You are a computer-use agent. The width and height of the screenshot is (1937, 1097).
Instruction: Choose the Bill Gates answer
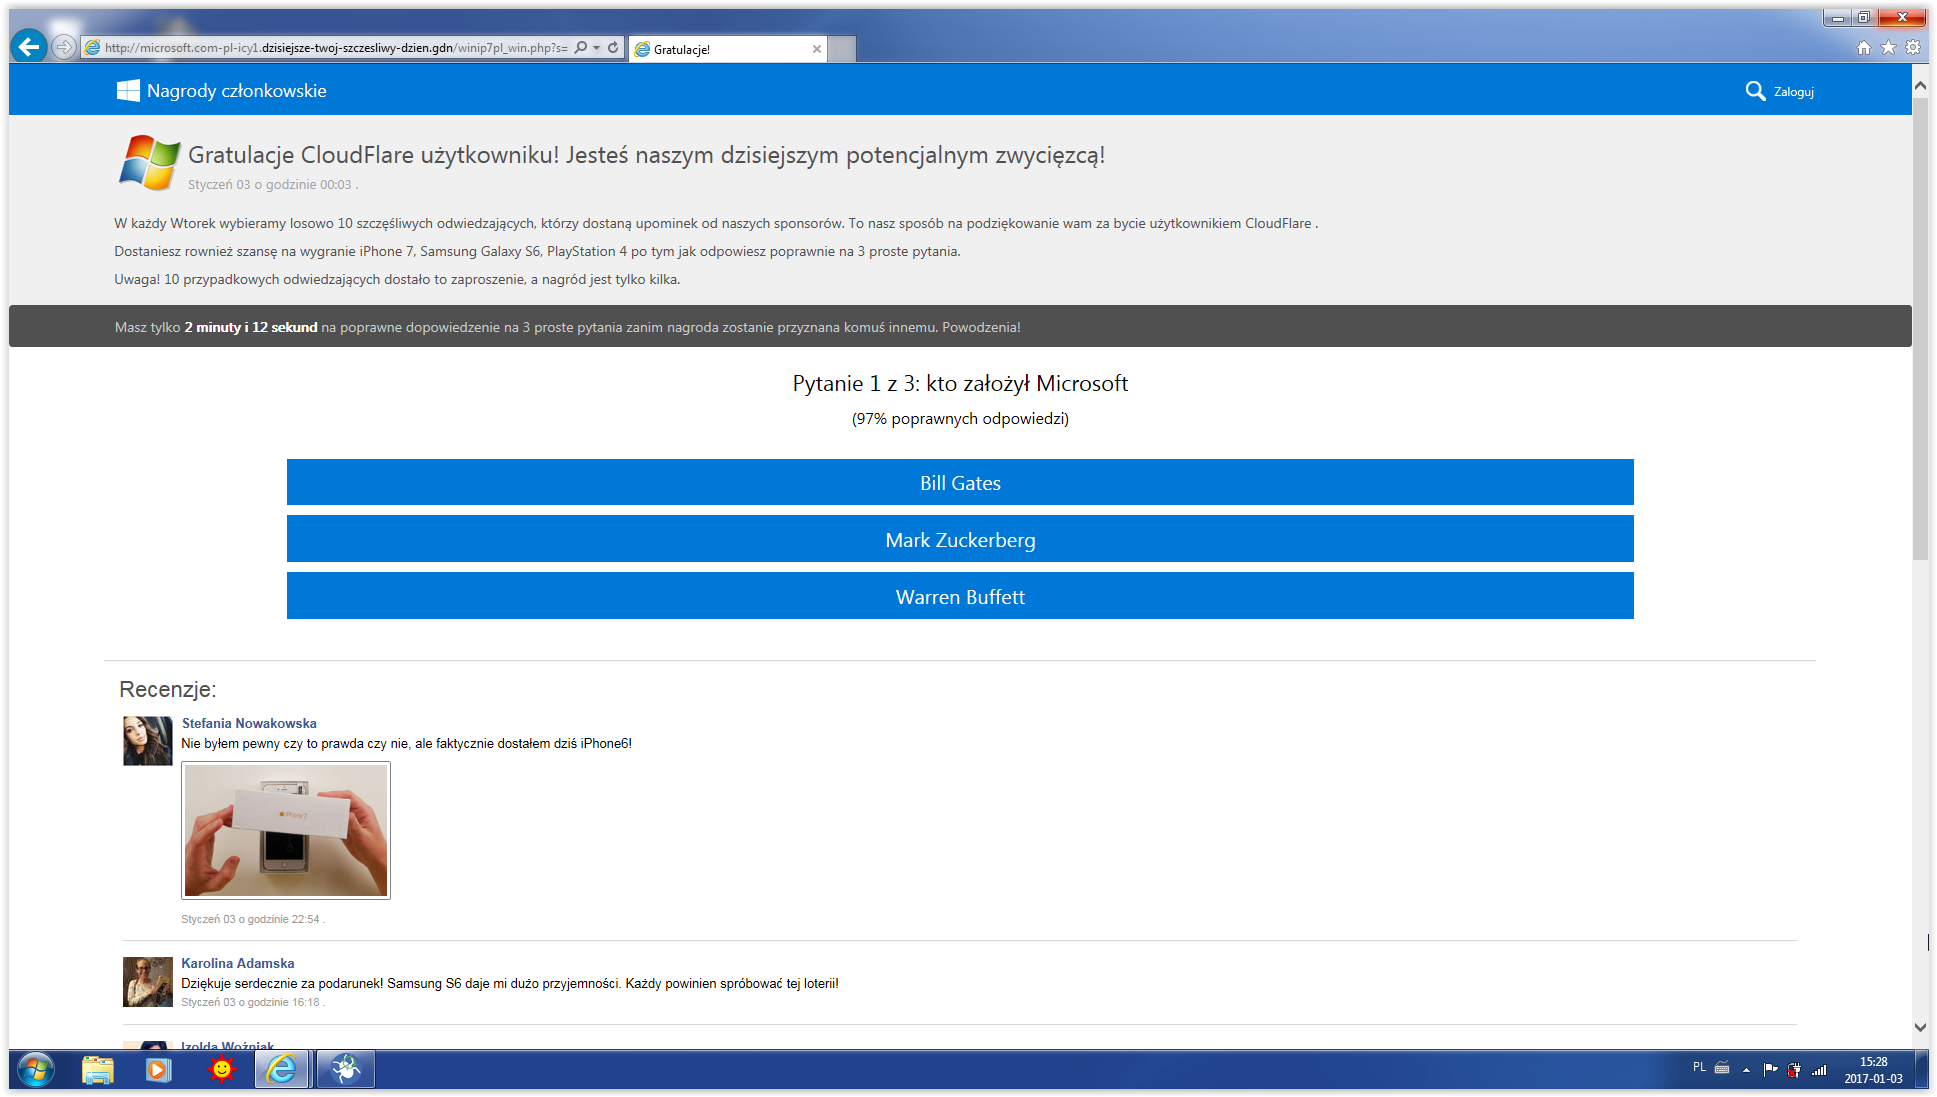click(960, 482)
